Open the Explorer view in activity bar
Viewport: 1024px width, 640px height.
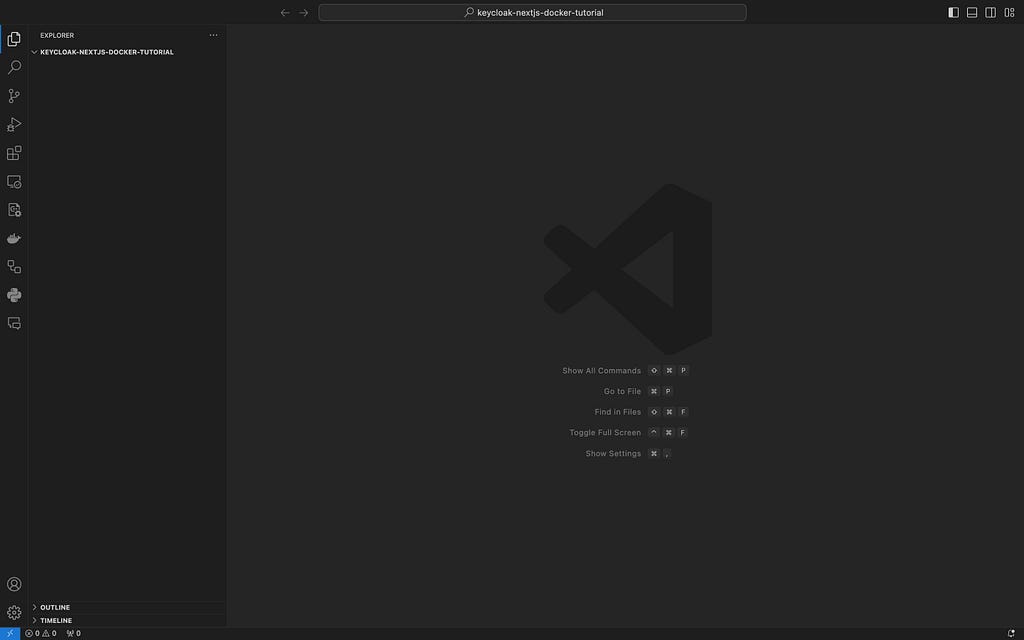14,39
